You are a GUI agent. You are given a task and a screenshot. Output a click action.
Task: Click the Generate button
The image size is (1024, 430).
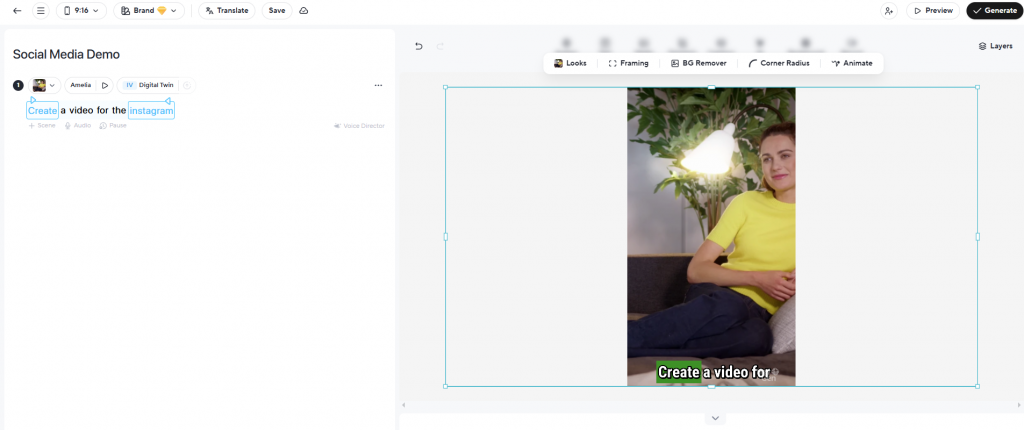994,11
